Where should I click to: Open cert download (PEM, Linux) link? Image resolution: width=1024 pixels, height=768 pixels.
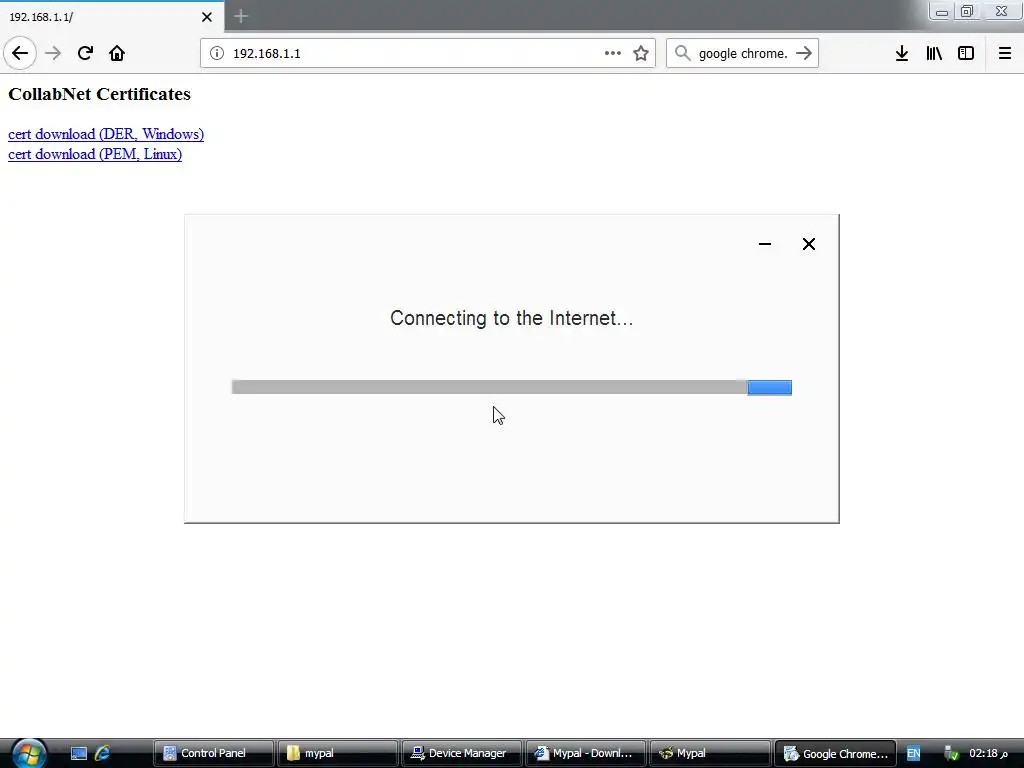(x=95, y=154)
